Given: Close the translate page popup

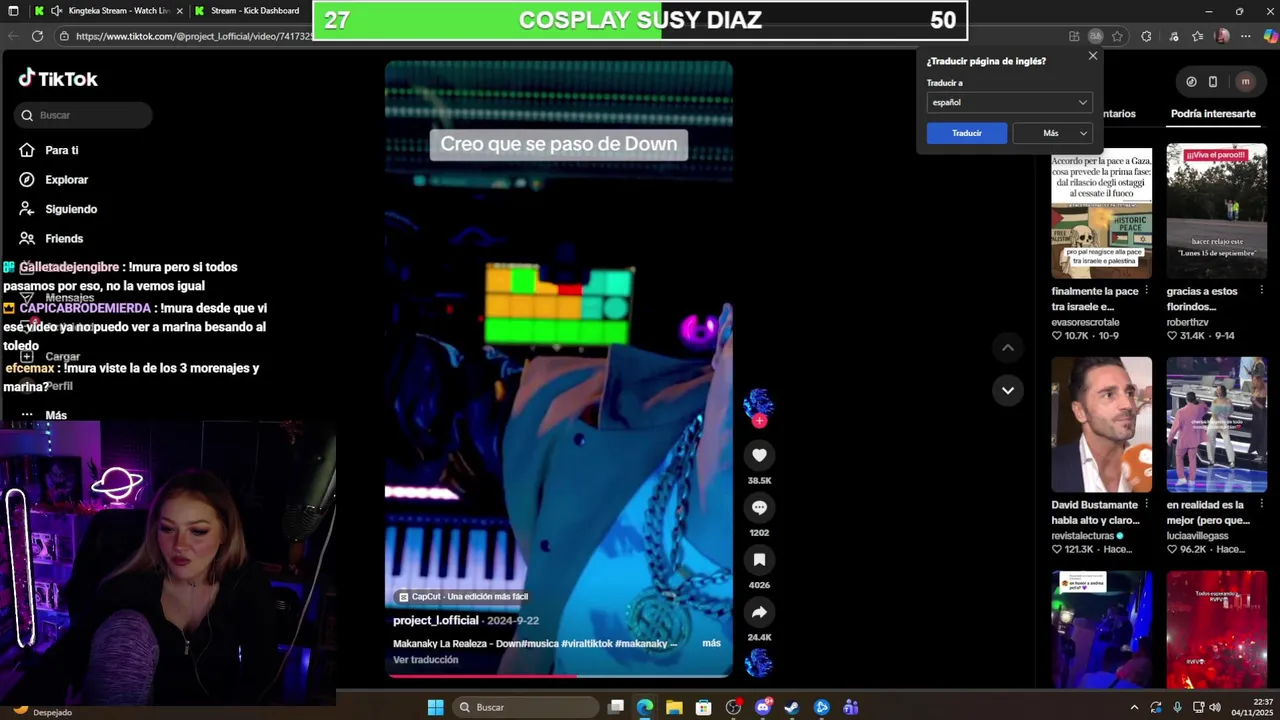Looking at the screenshot, I should coord(1093,56).
